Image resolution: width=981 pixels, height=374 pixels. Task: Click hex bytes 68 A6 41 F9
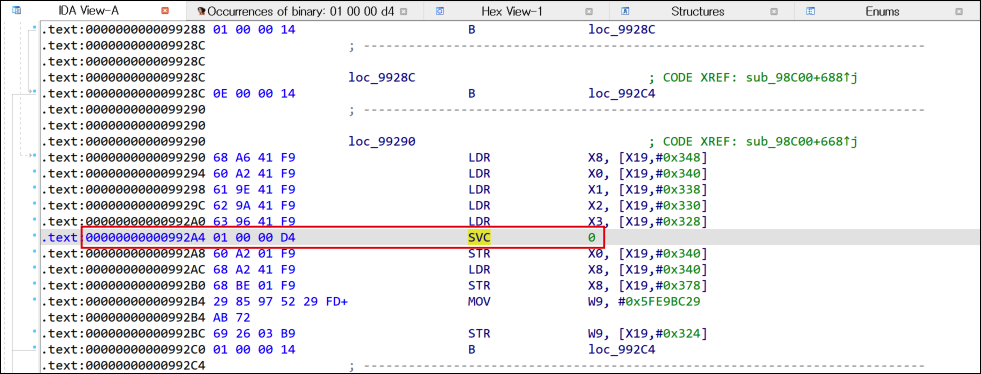pos(254,157)
